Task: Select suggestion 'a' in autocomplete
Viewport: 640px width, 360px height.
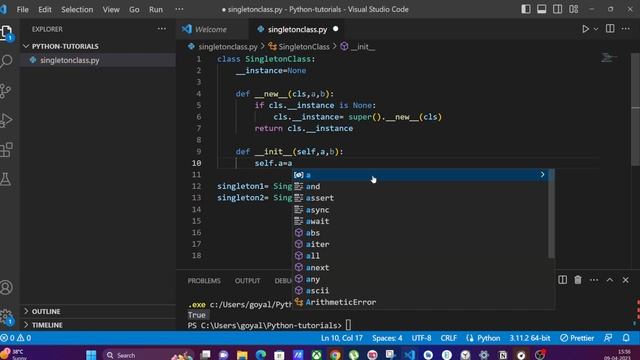Action: pos(420,175)
